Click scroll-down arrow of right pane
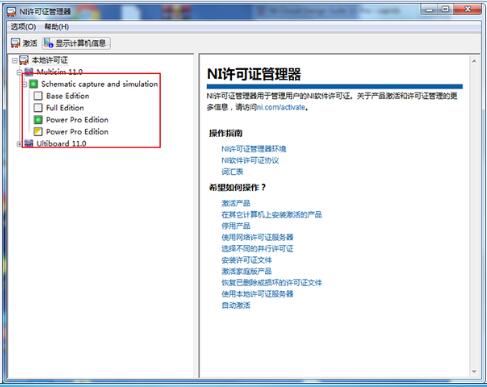This screenshot has width=487, height=387. 474,371
